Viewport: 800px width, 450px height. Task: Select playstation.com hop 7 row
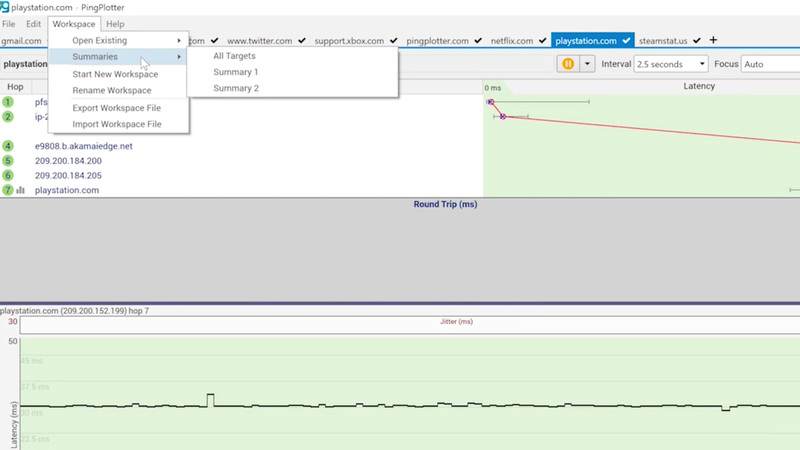coord(67,190)
